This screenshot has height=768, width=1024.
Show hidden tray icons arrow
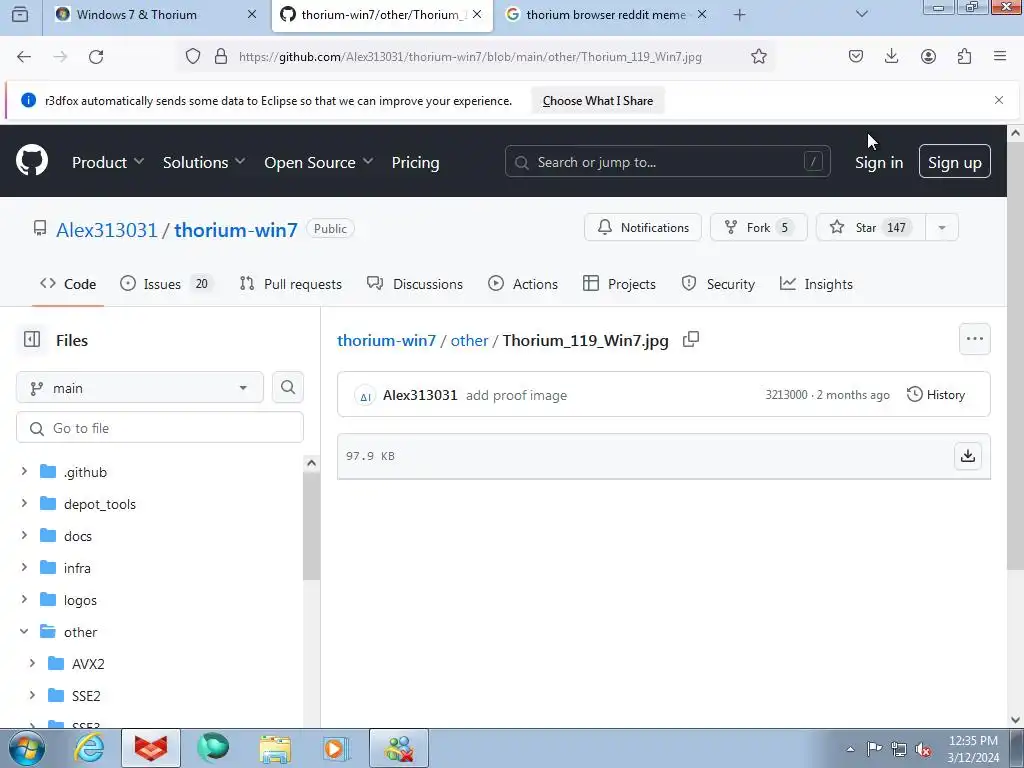pos(850,749)
